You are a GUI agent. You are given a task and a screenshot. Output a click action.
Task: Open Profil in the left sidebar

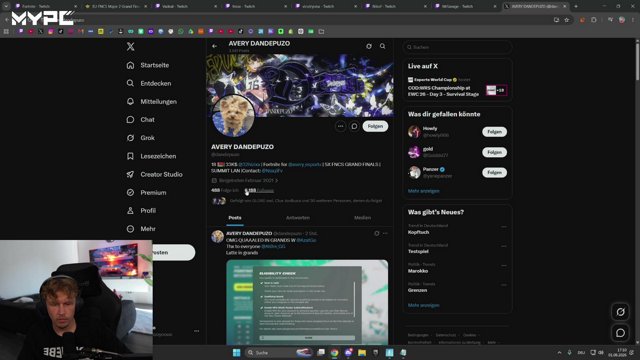(141, 211)
